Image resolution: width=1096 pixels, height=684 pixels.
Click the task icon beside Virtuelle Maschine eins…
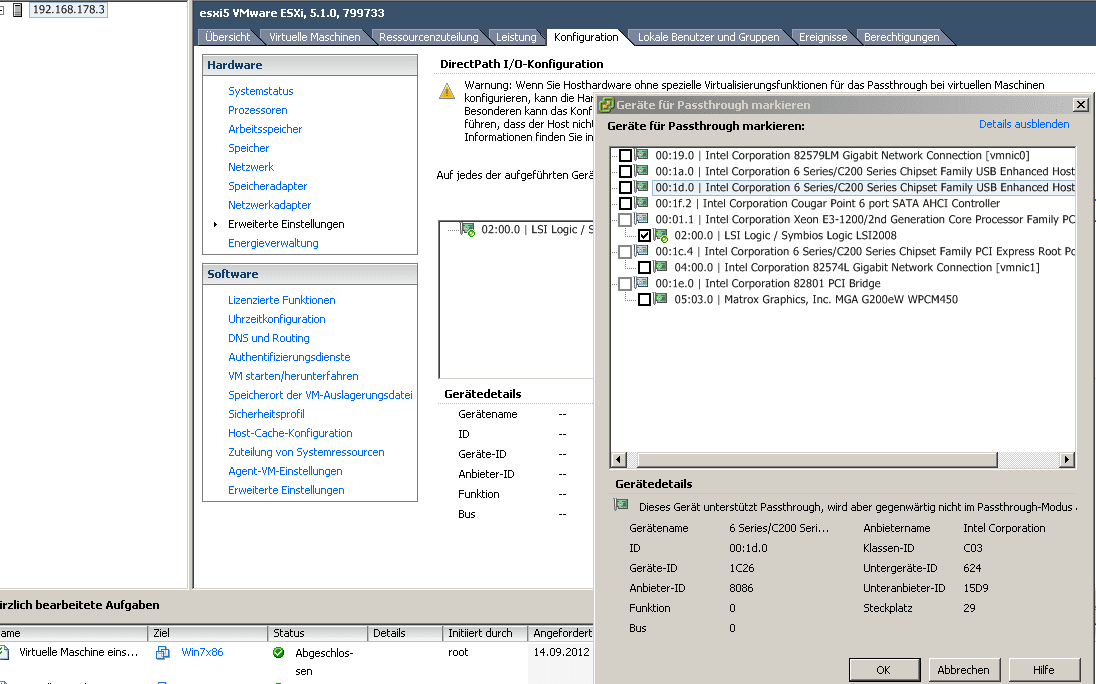(3, 653)
